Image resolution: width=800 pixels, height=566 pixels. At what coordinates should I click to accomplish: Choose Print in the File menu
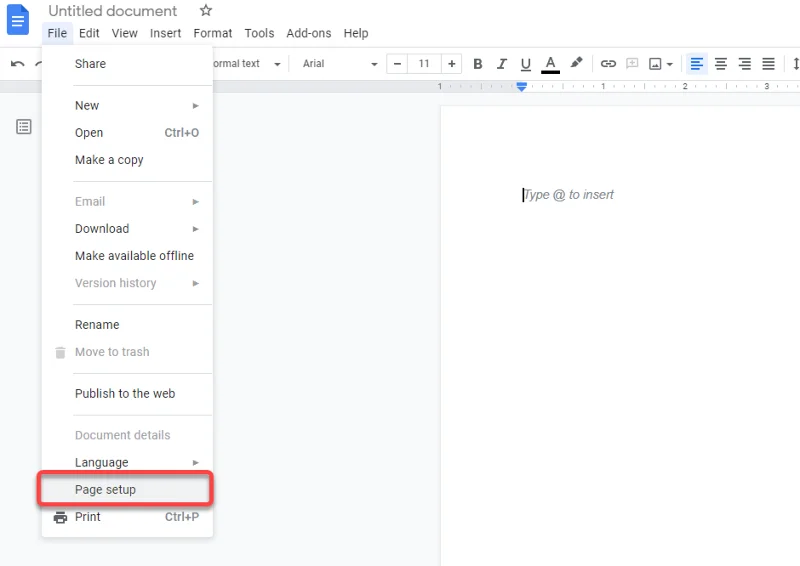[127, 517]
